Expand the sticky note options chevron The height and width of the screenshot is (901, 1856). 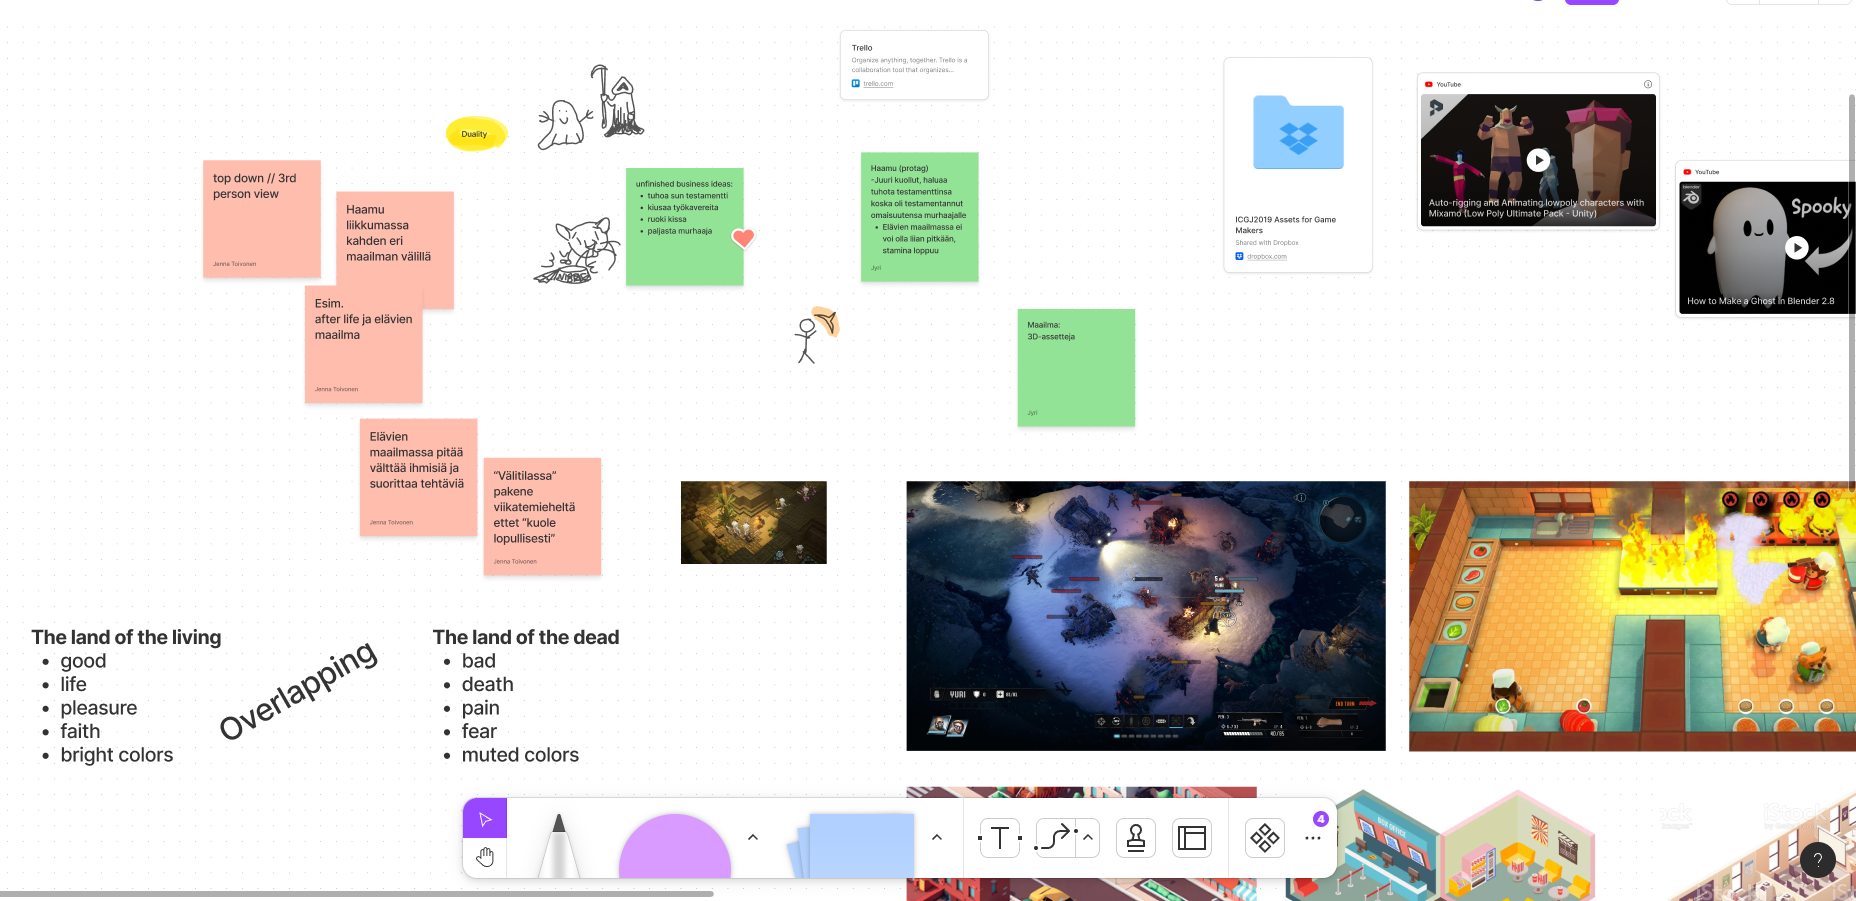point(937,838)
